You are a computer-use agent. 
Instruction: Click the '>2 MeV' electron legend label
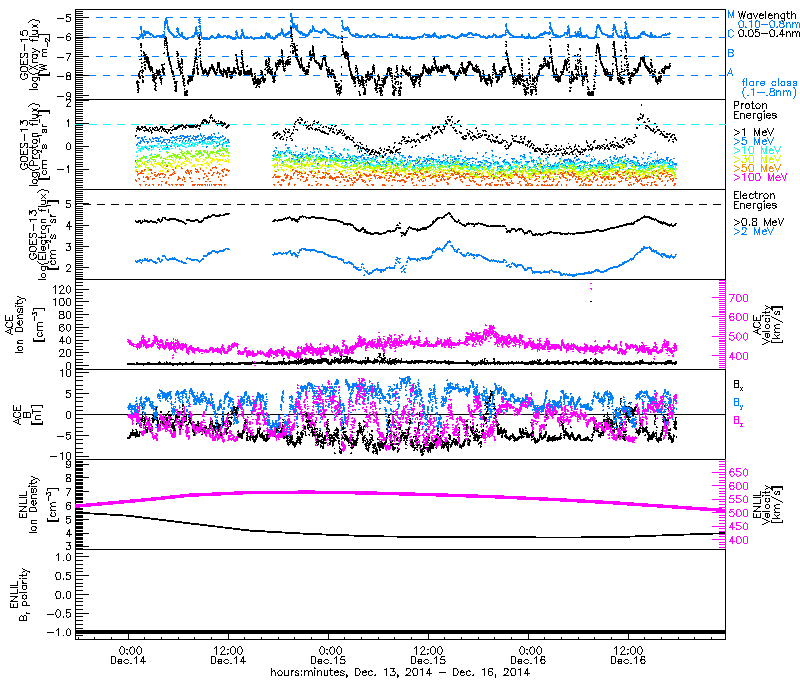point(753,231)
